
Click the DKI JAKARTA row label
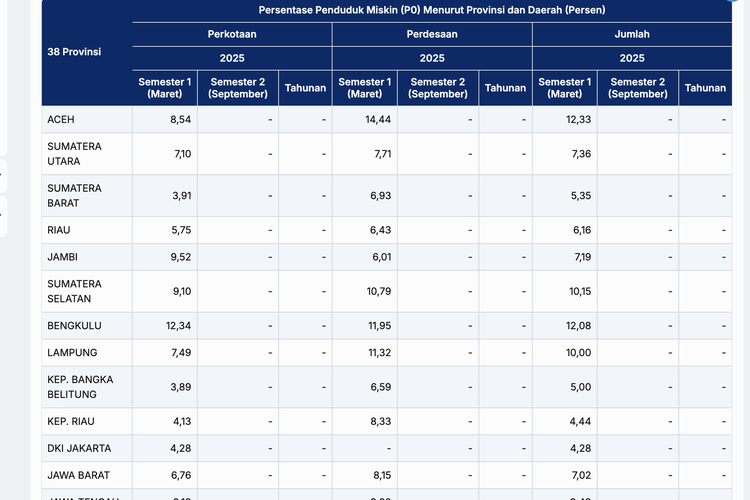(79, 448)
